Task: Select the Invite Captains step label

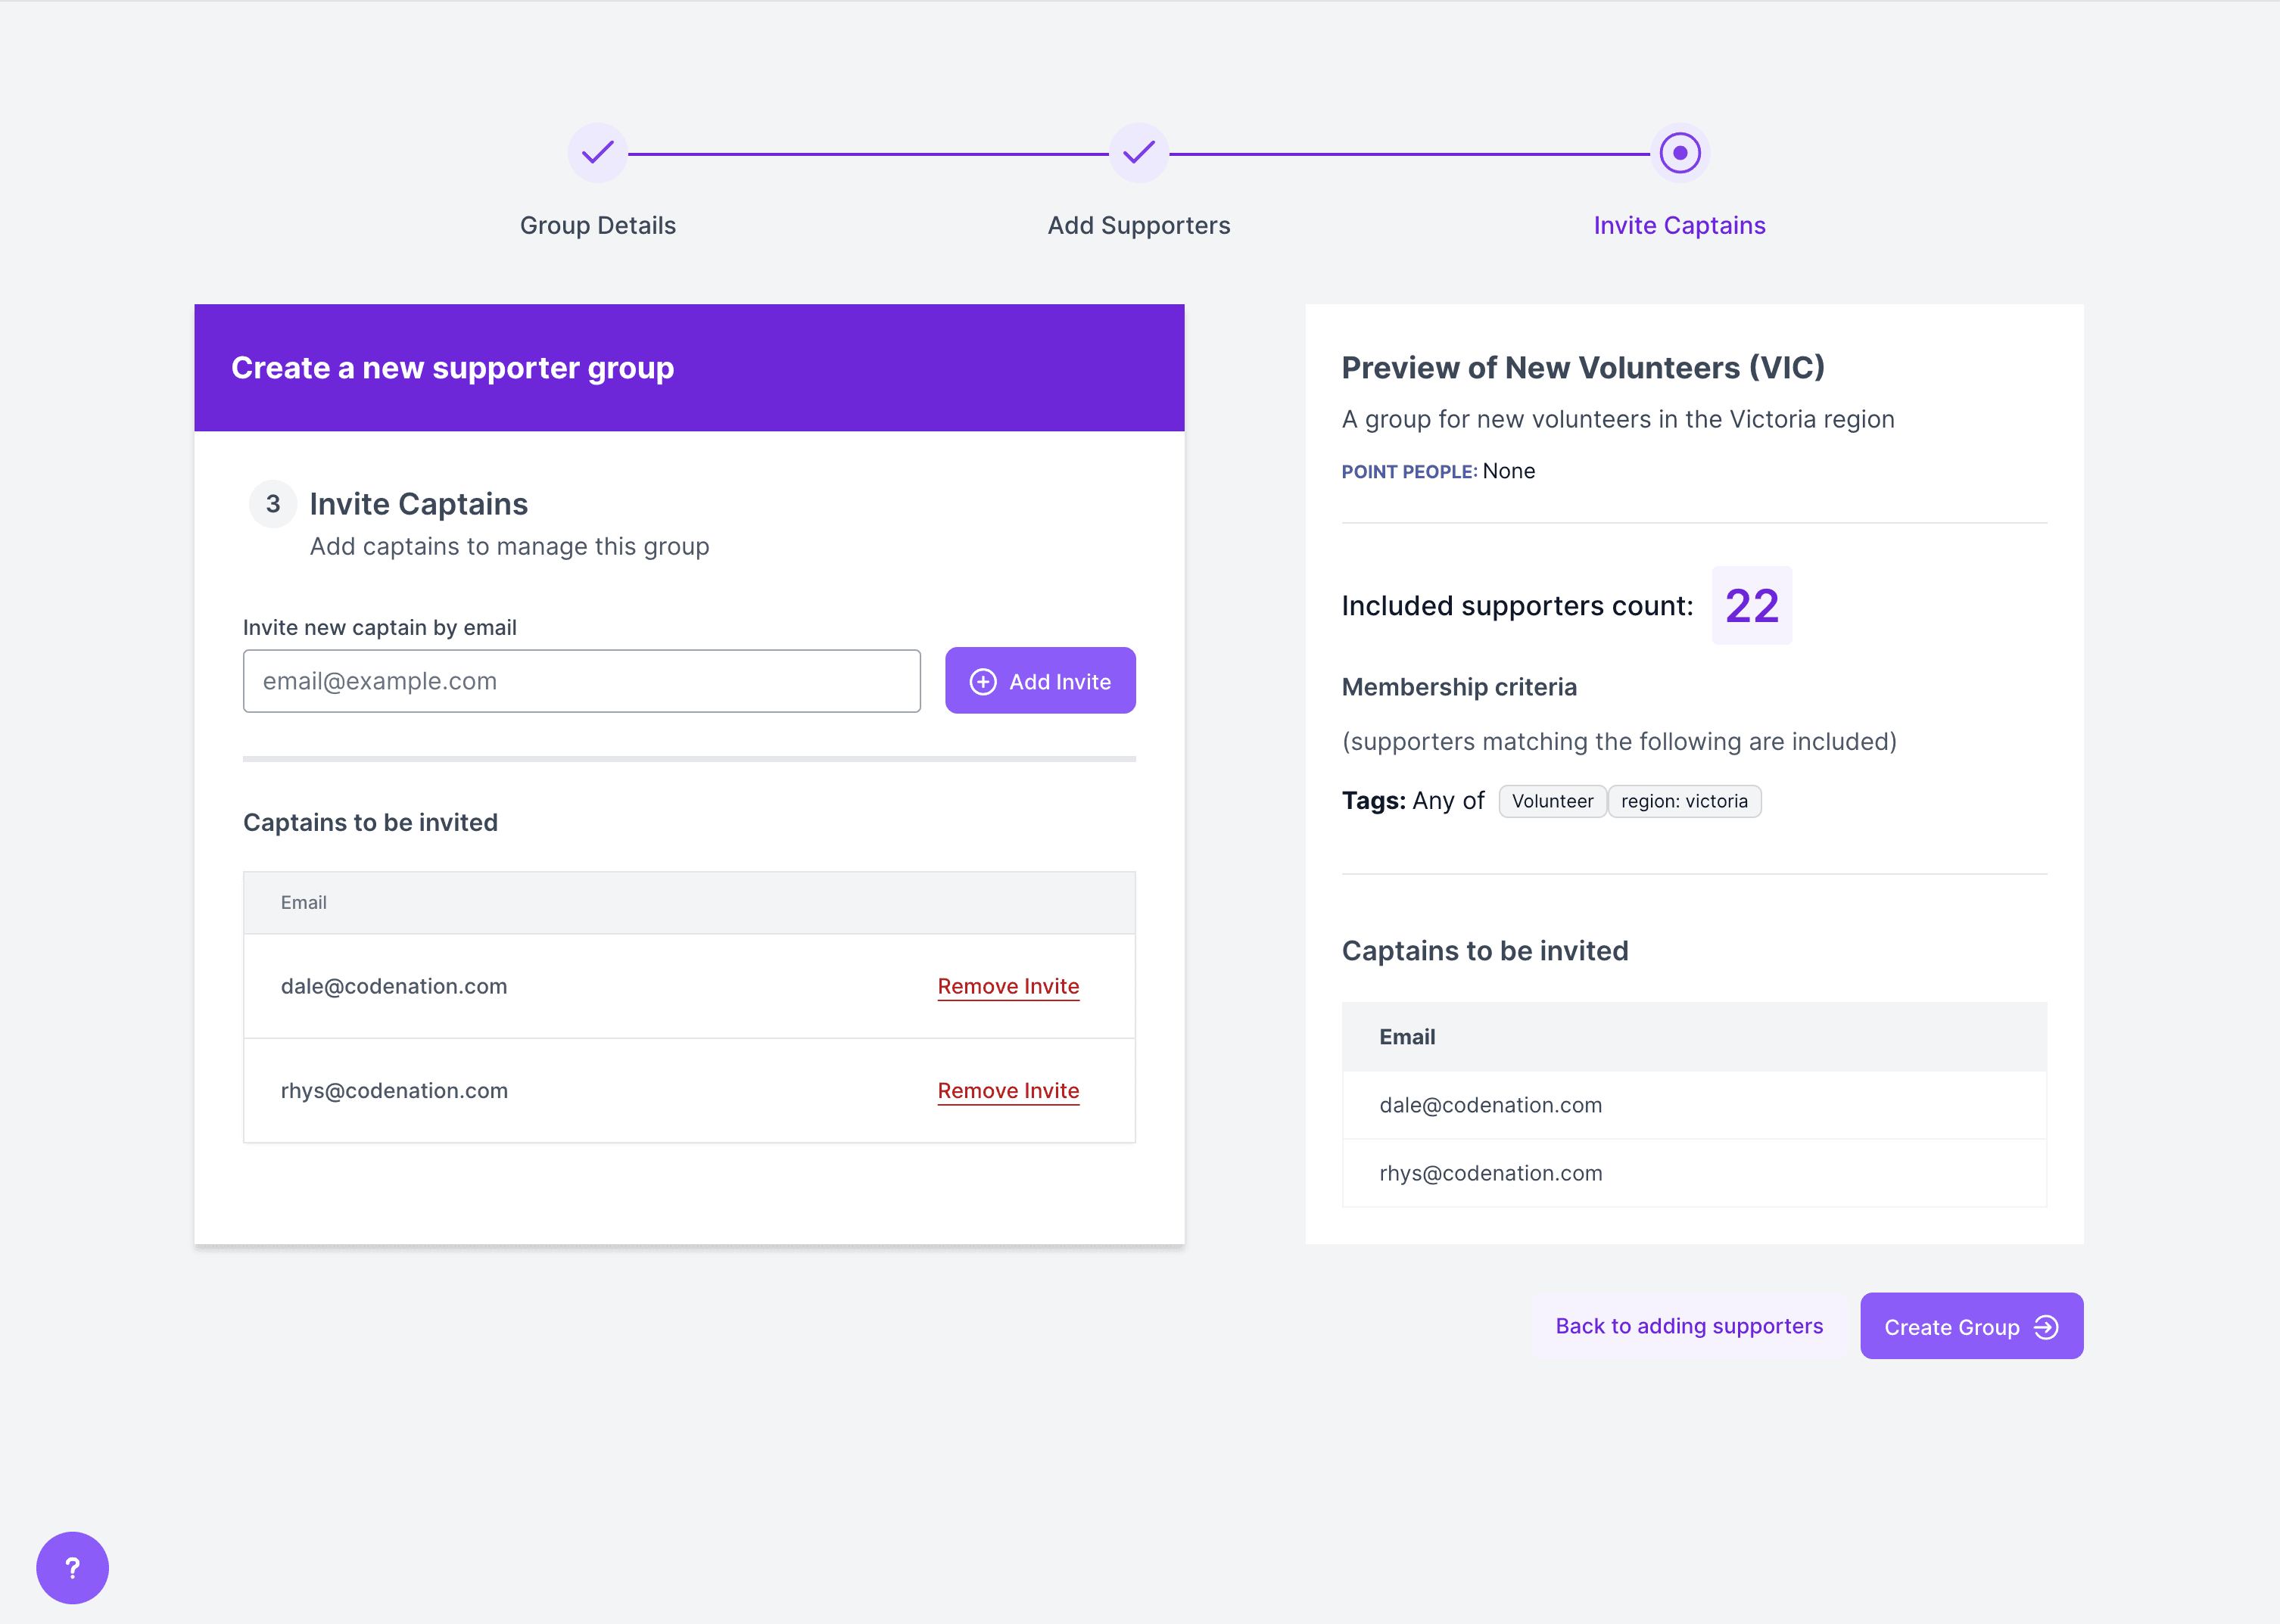Action: pos(1679,226)
